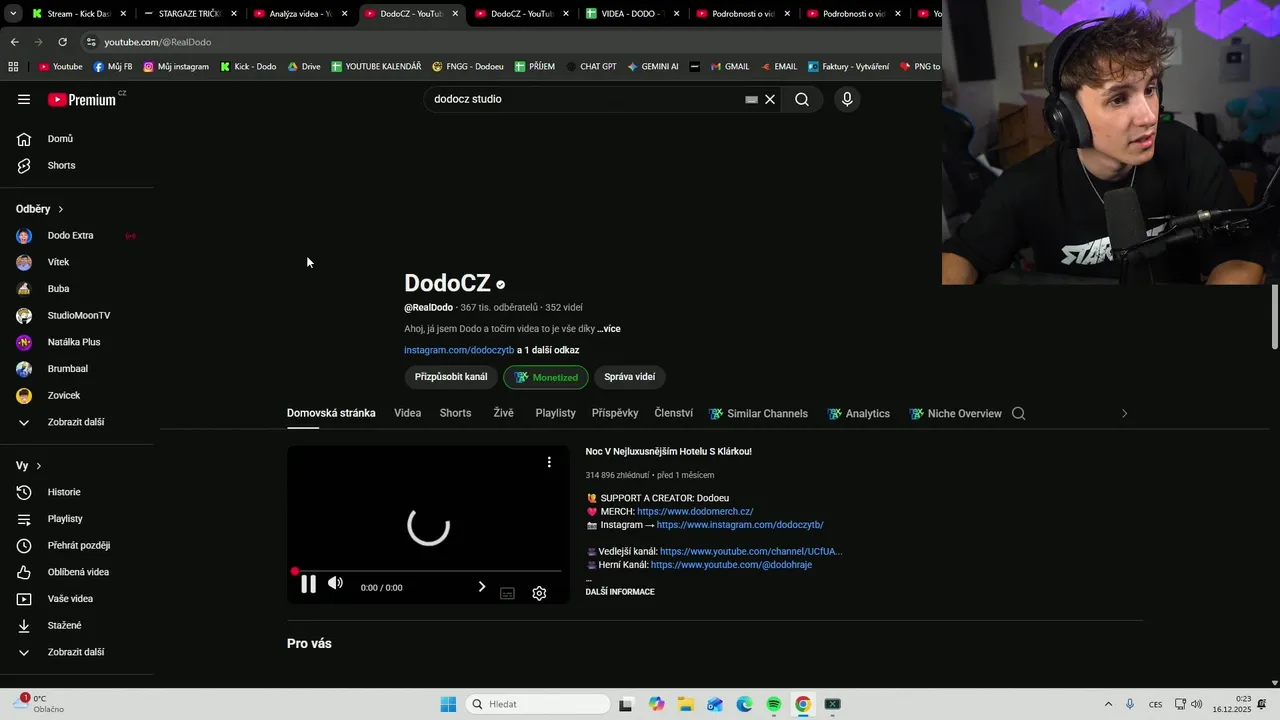1280x720 pixels.
Task: Switch to the 'STARGAZE TRIČKO' browser tab
Action: point(189,14)
